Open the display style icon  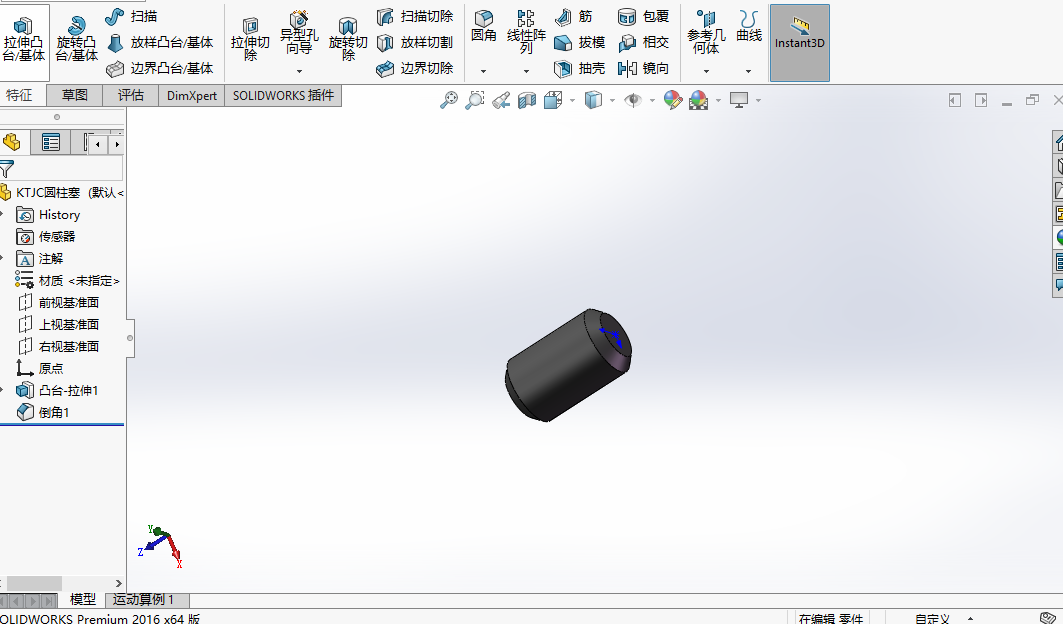593,100
